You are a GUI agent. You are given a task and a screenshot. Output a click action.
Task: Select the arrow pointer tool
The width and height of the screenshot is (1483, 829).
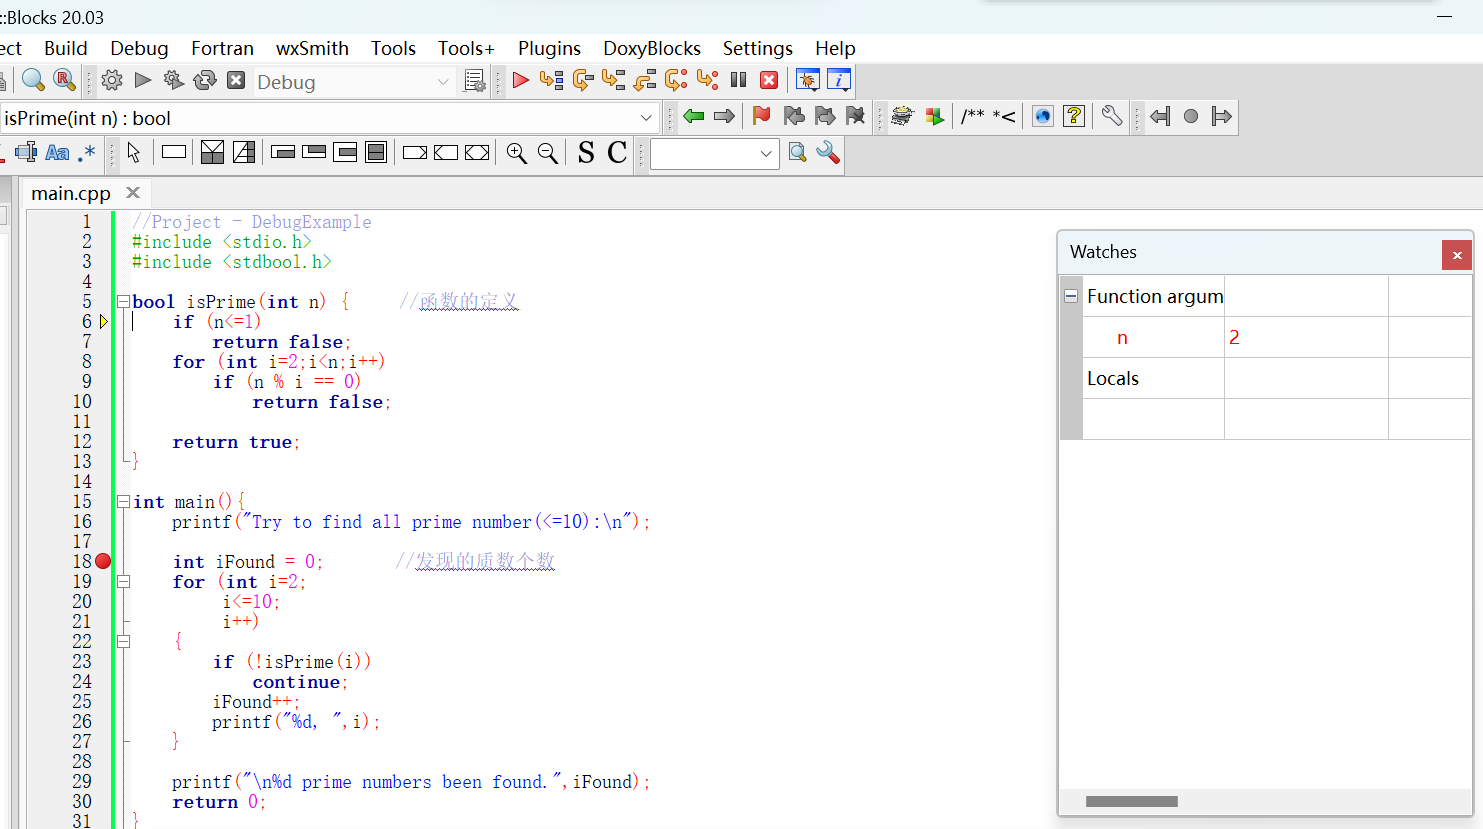coord(134,152)
